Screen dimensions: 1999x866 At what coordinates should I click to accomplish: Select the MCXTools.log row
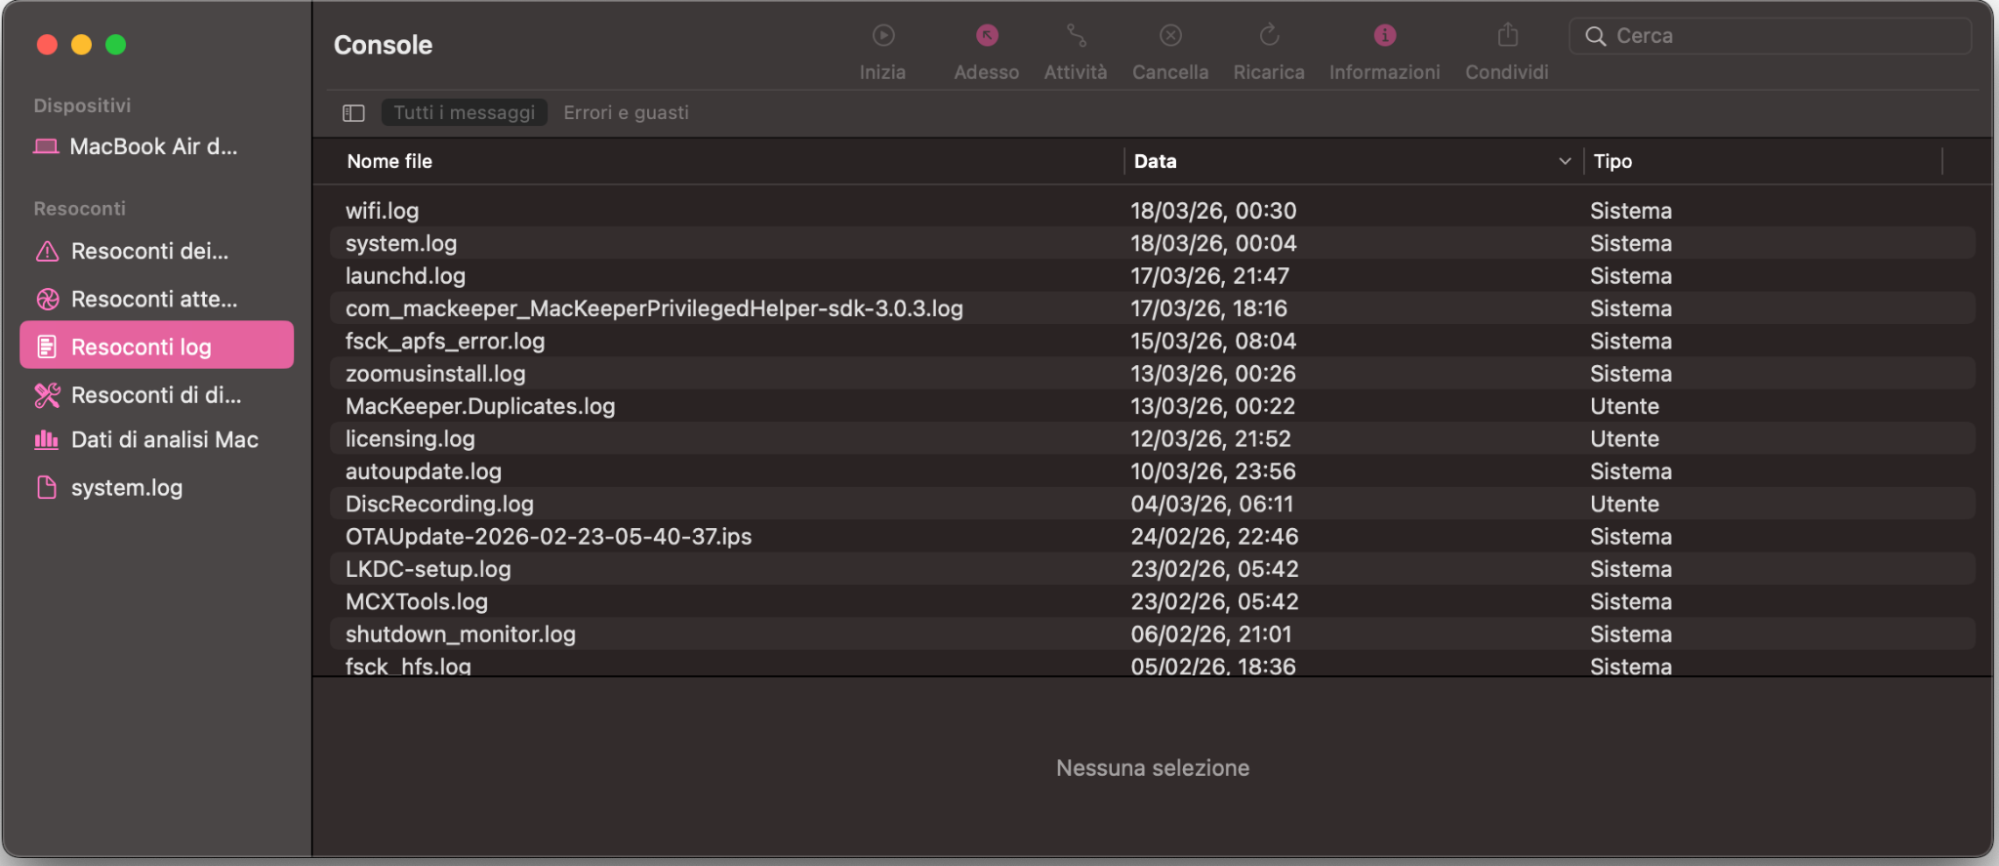pos(1152,601)
